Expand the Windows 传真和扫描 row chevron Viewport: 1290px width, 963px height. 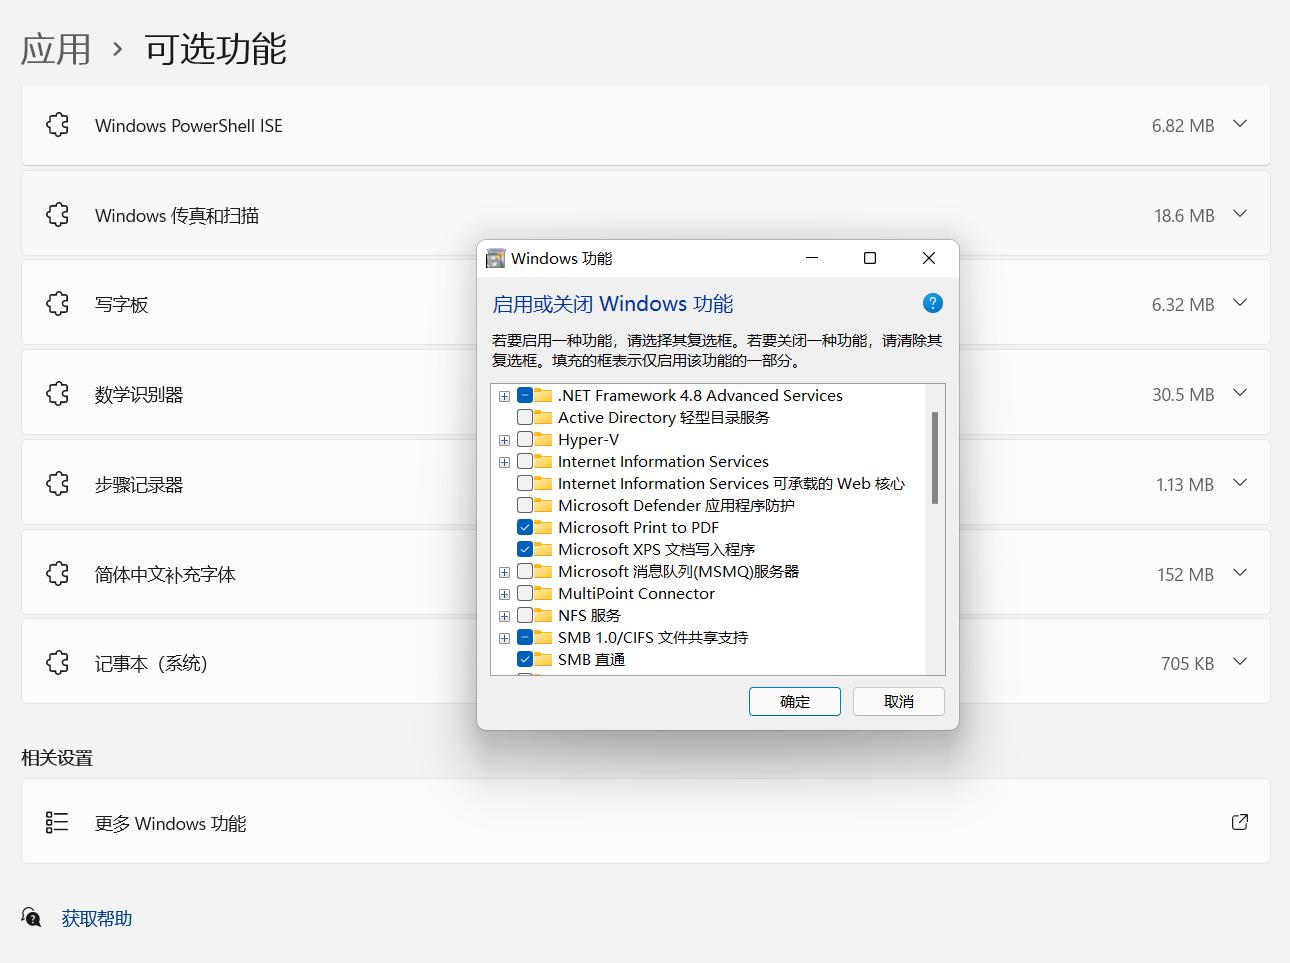[x=1240, y=214]
